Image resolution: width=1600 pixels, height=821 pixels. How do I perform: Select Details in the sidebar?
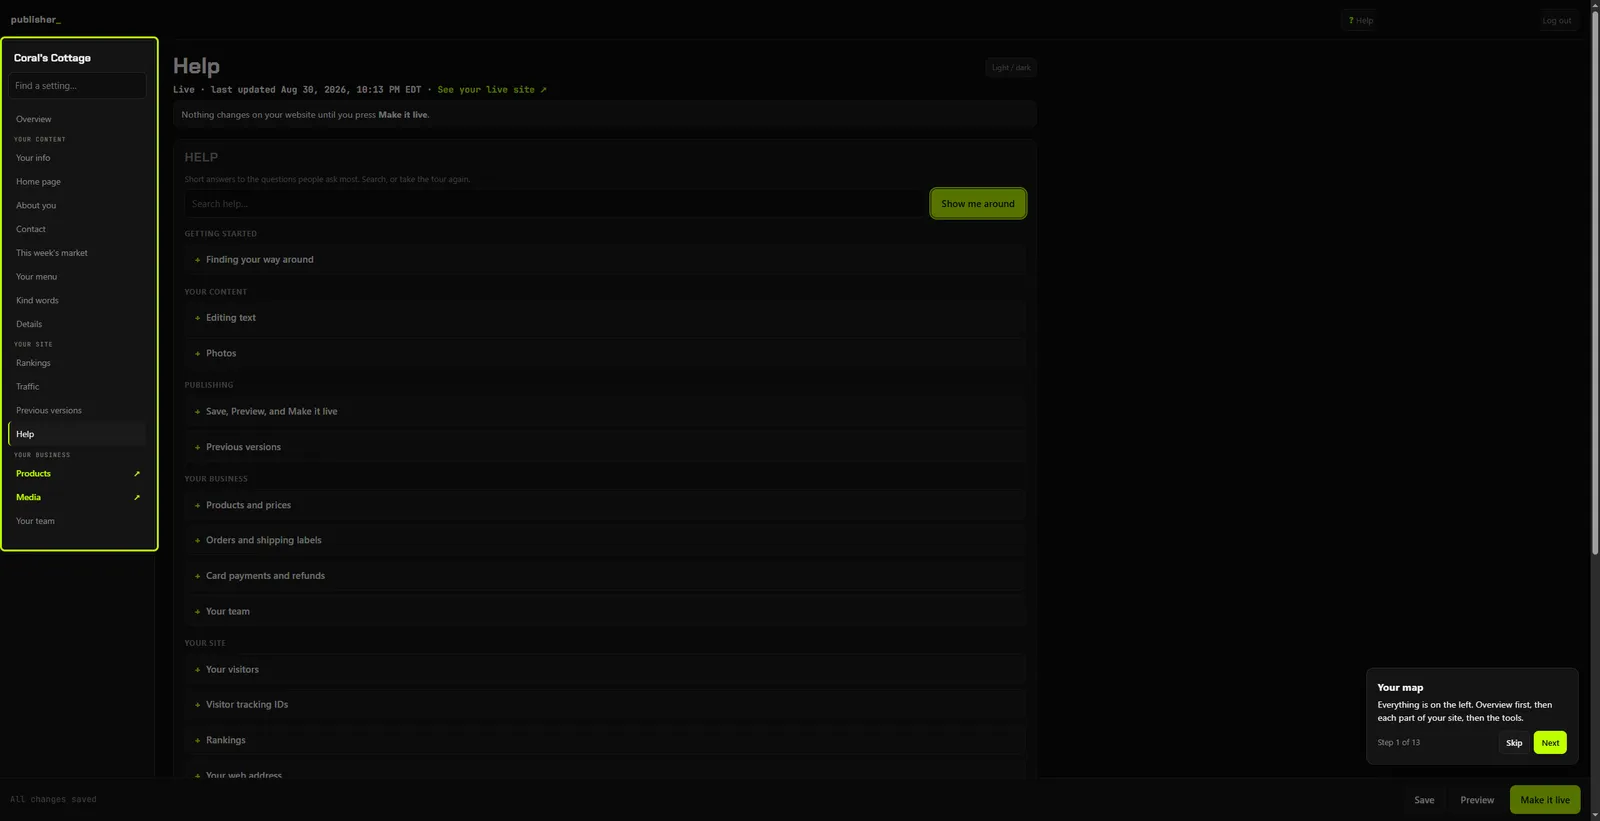[77, 325]
